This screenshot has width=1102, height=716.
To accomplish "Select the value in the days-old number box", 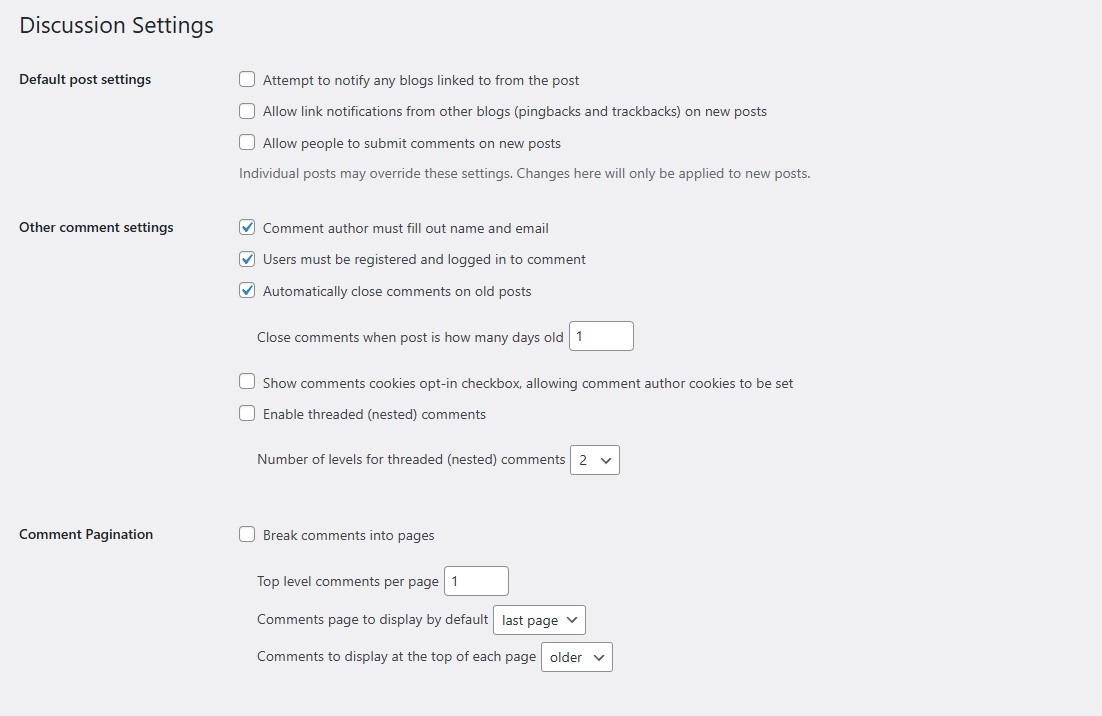I will click(x=600, y=336).
